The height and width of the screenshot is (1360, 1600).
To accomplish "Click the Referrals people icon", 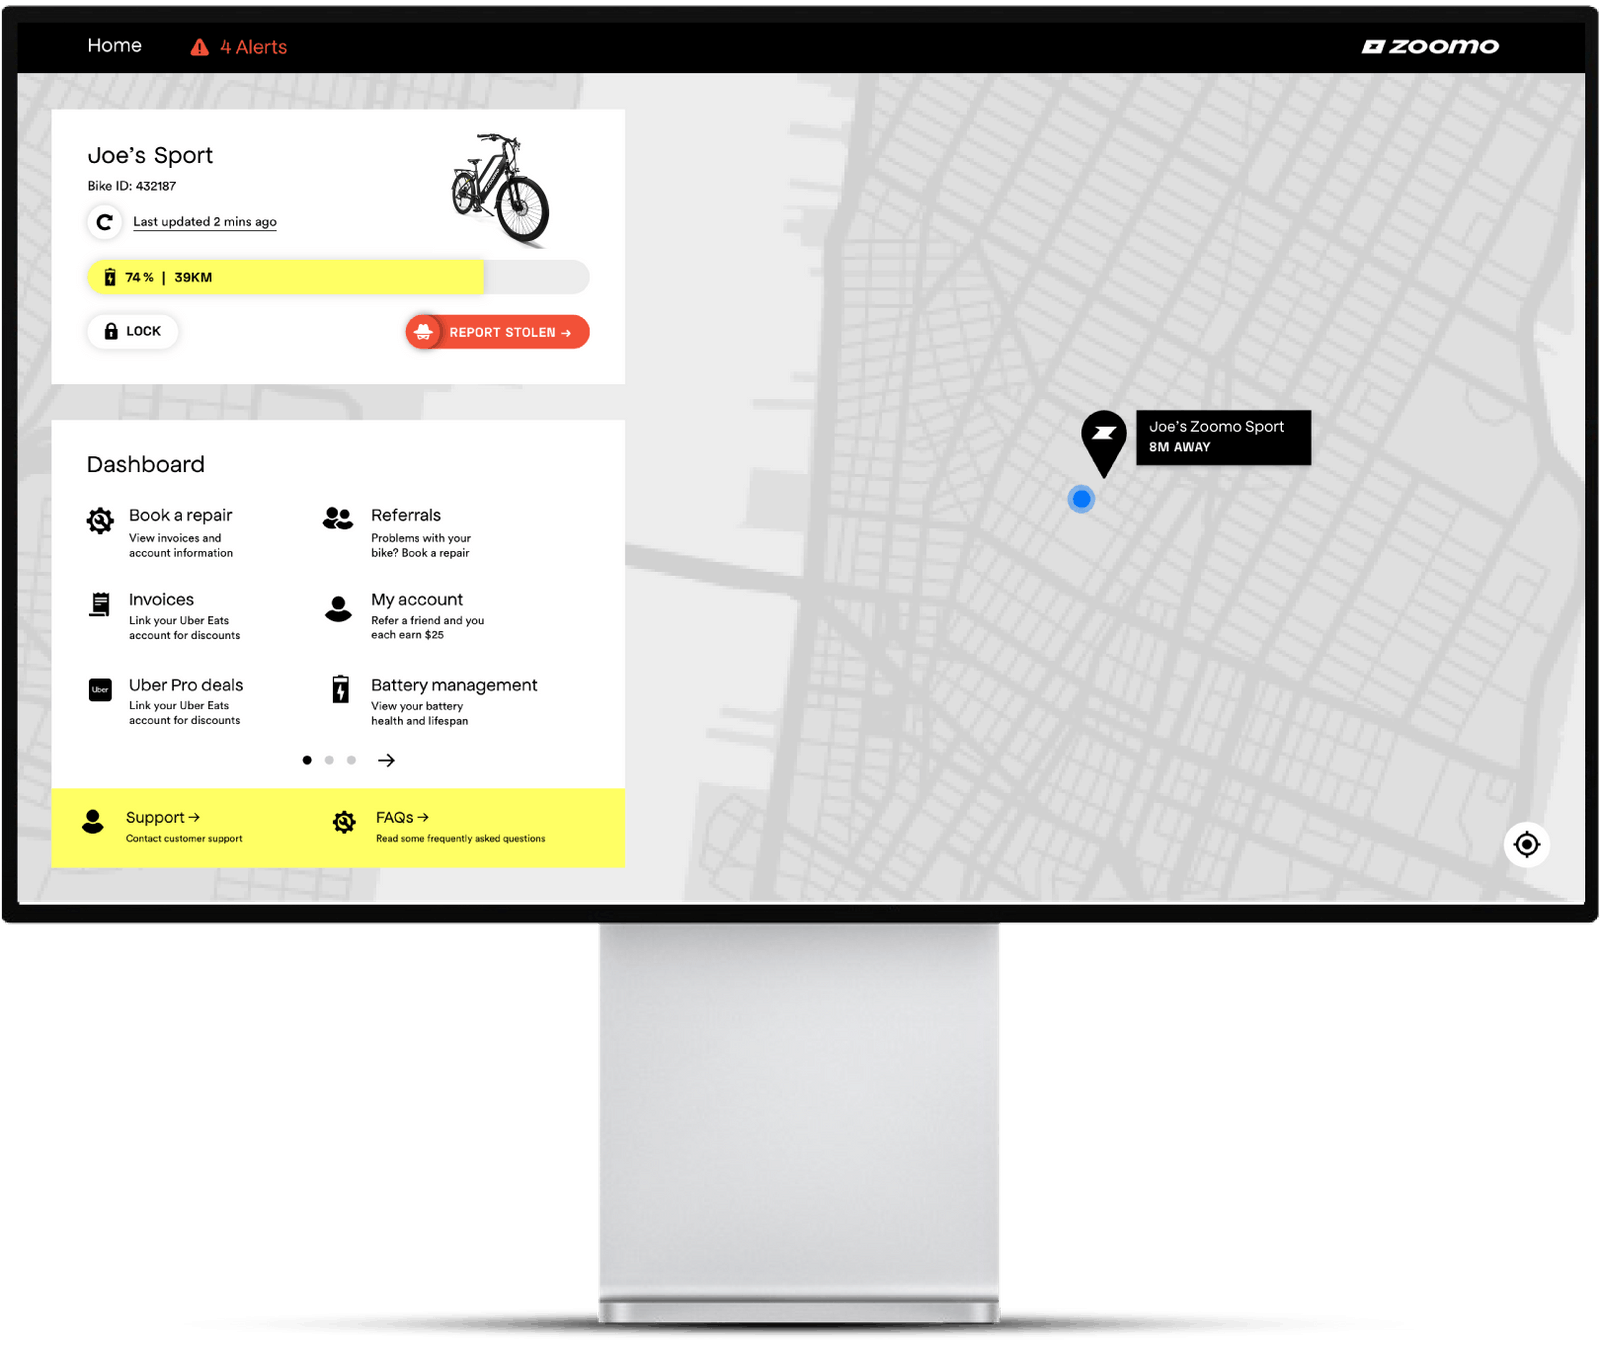I will point(338,518).
